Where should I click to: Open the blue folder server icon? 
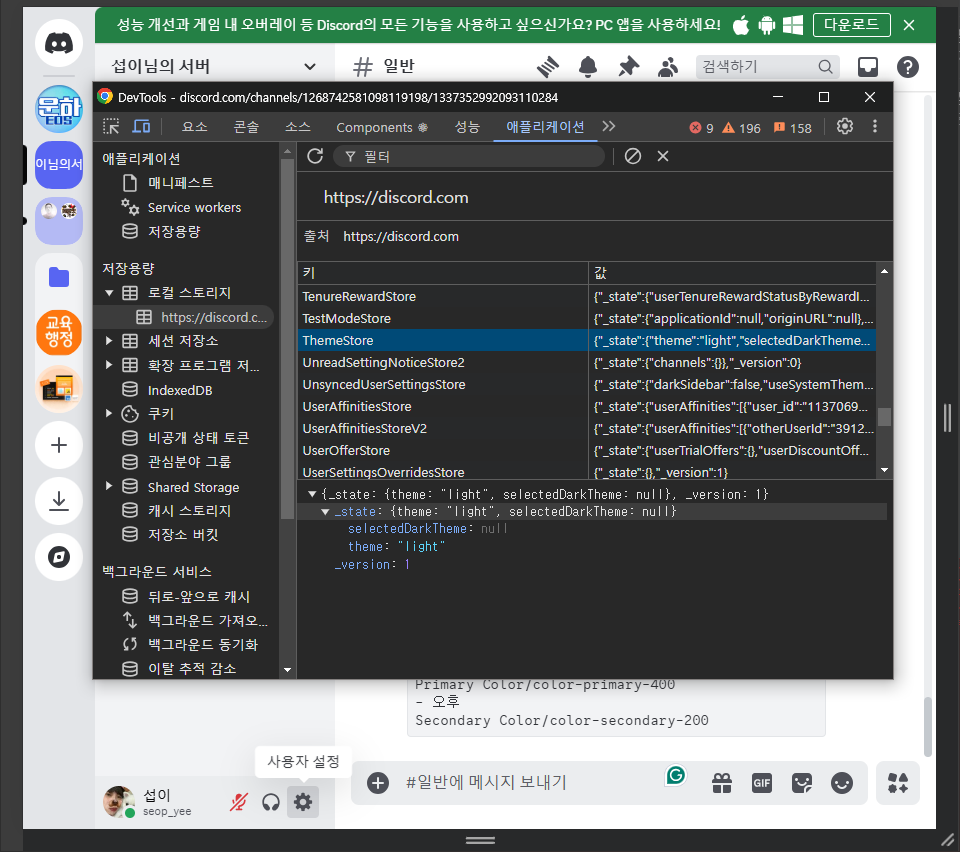pos(59,277)
